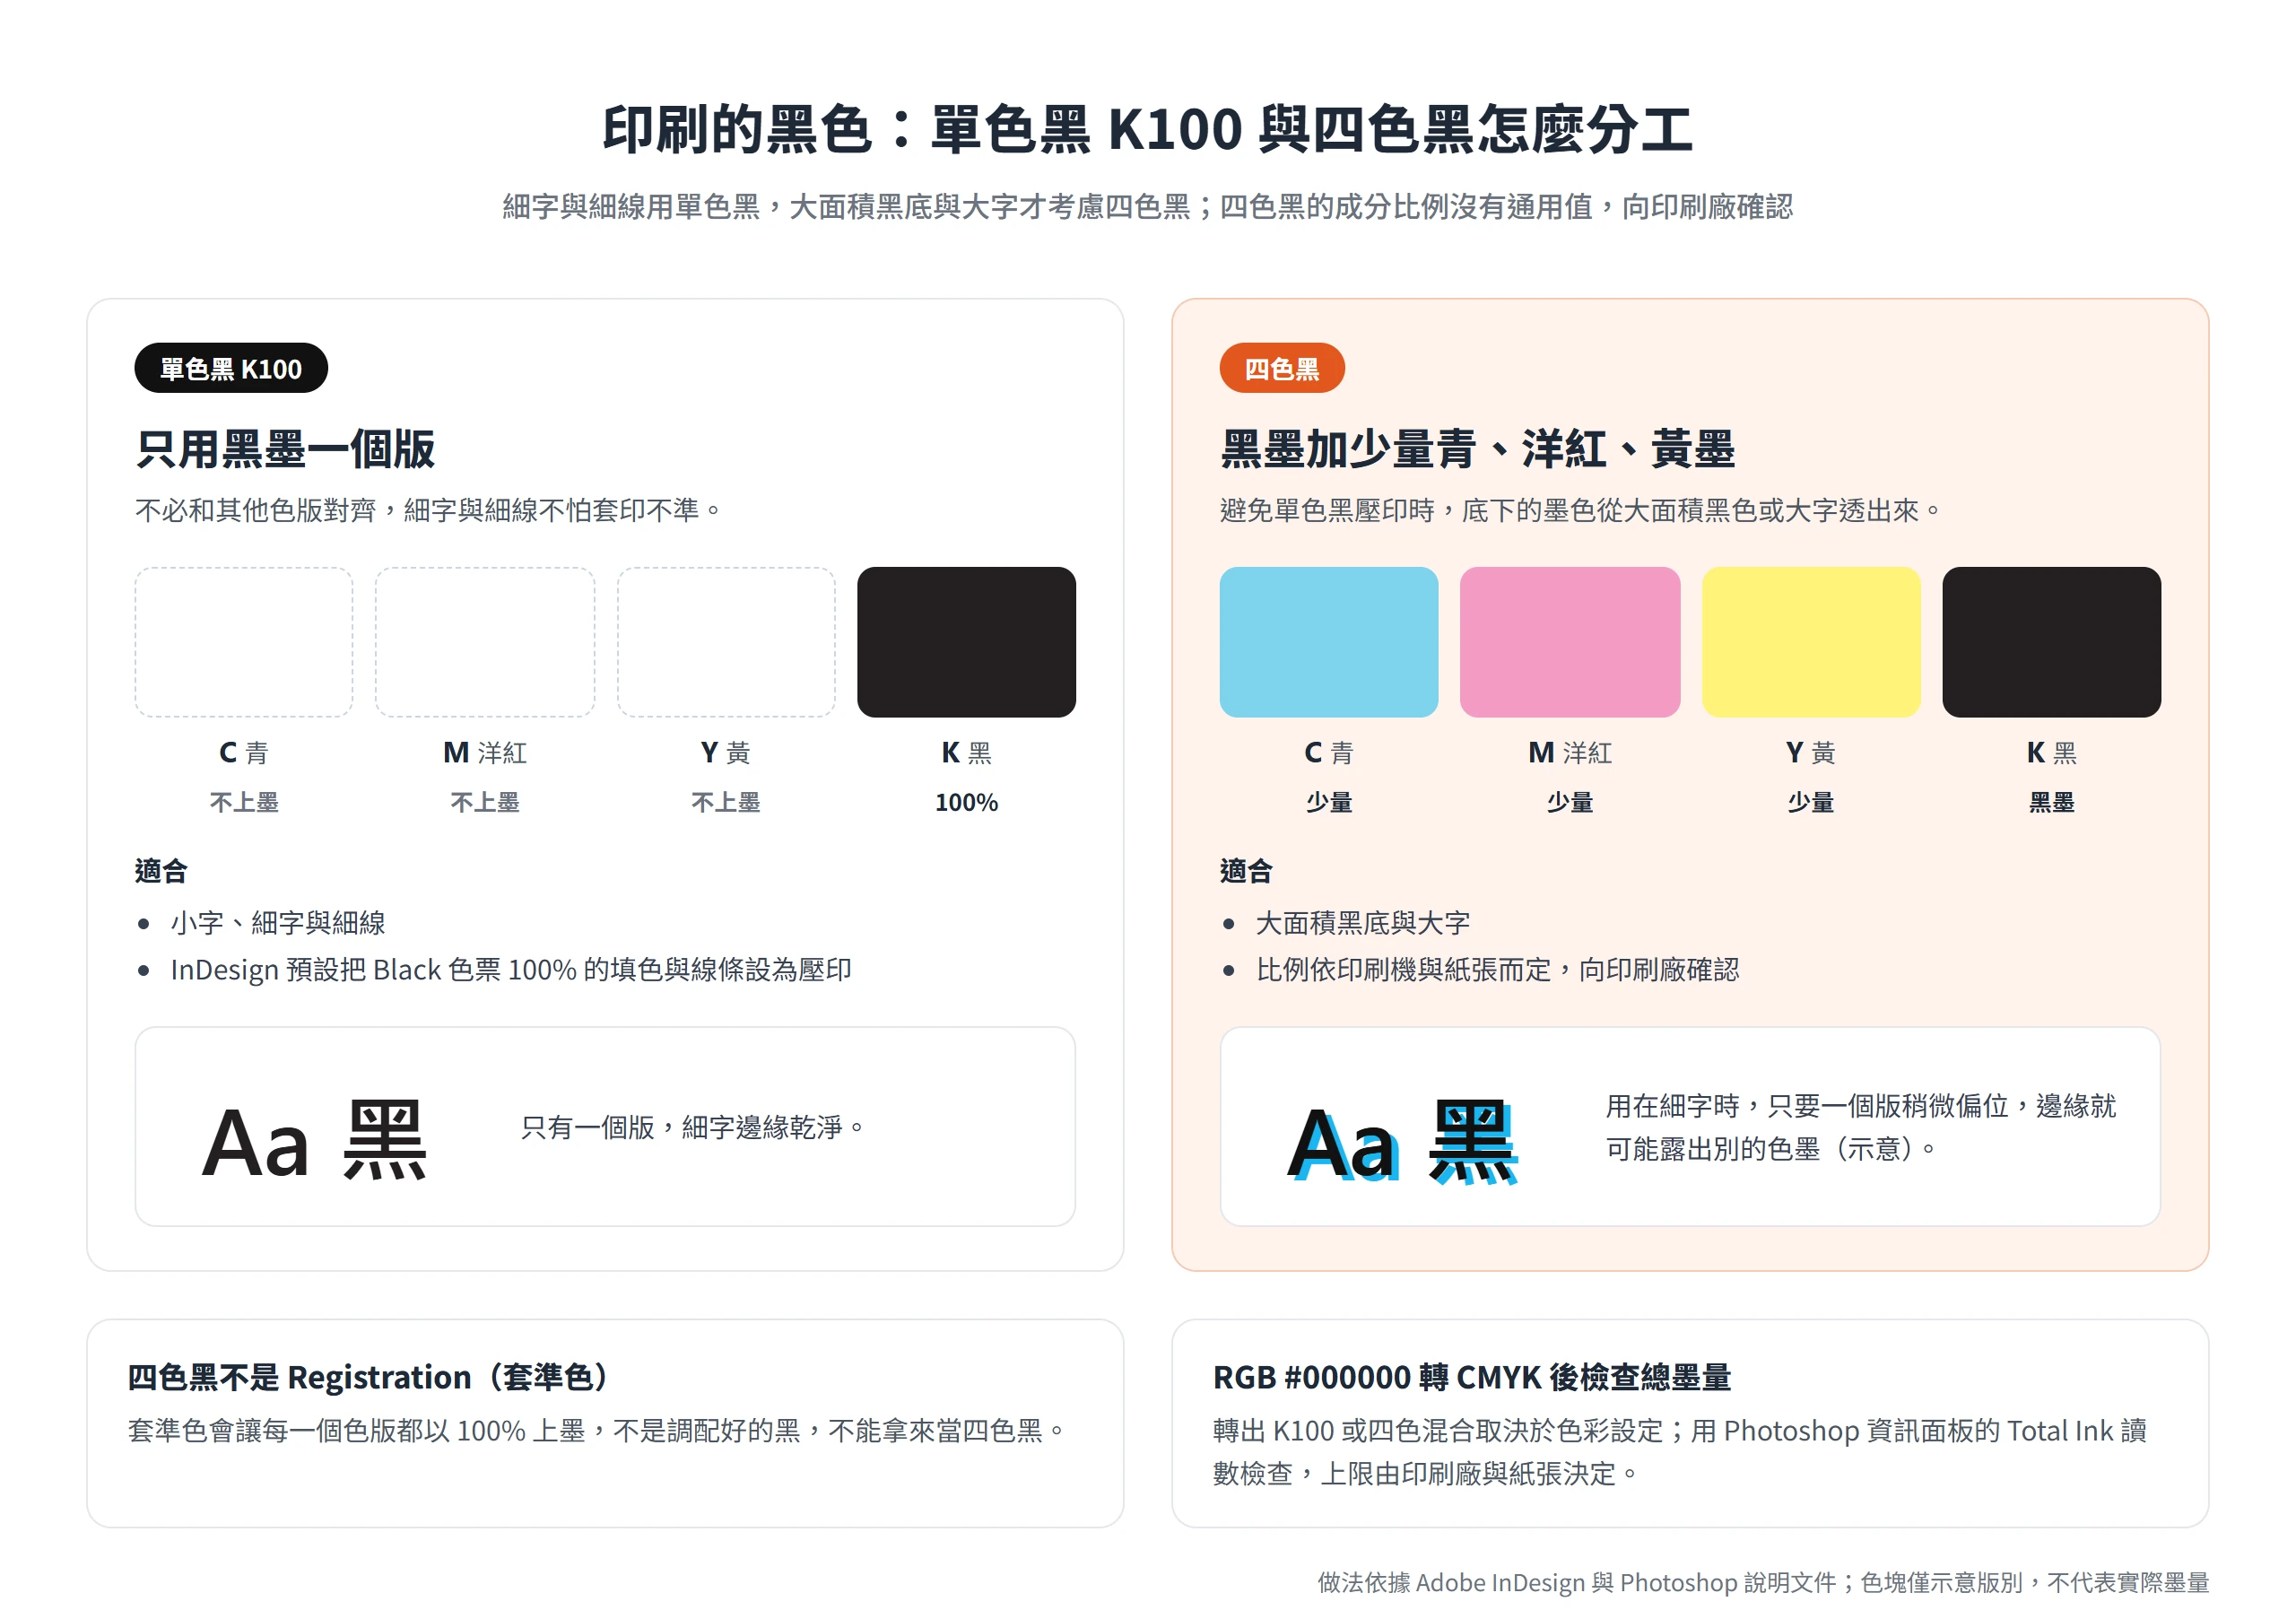Select the black swatch in 四色黑 card
This screenshot has height=1619, width=2296.
(x=2051, y=641)
